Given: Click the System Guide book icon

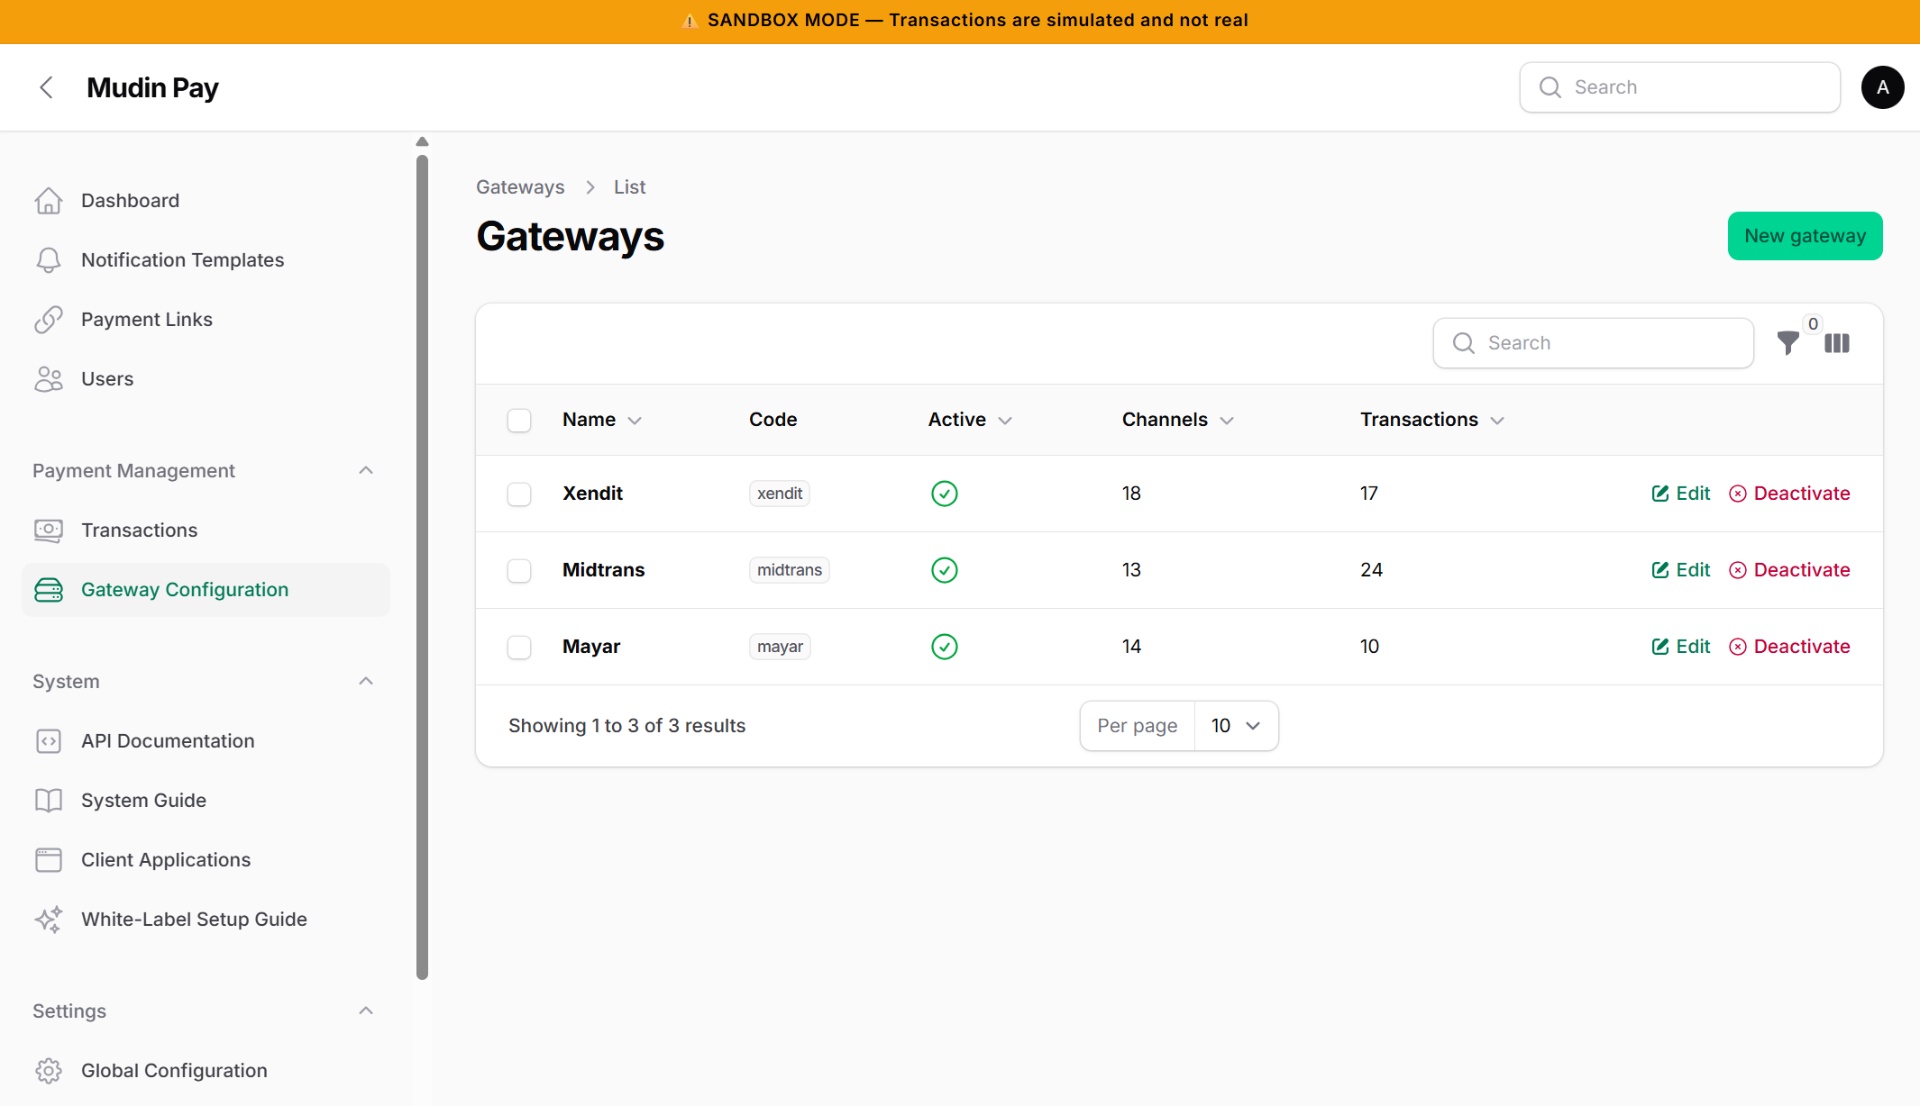Looking at the screenshot, I should tap(48, 800).
